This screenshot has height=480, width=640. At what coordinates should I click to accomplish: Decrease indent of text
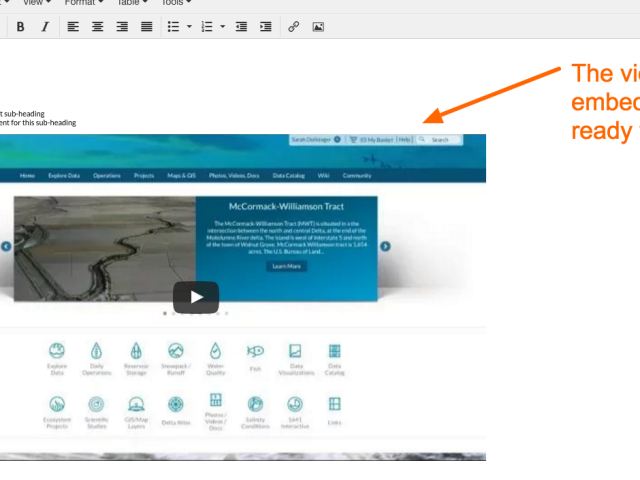241,27
